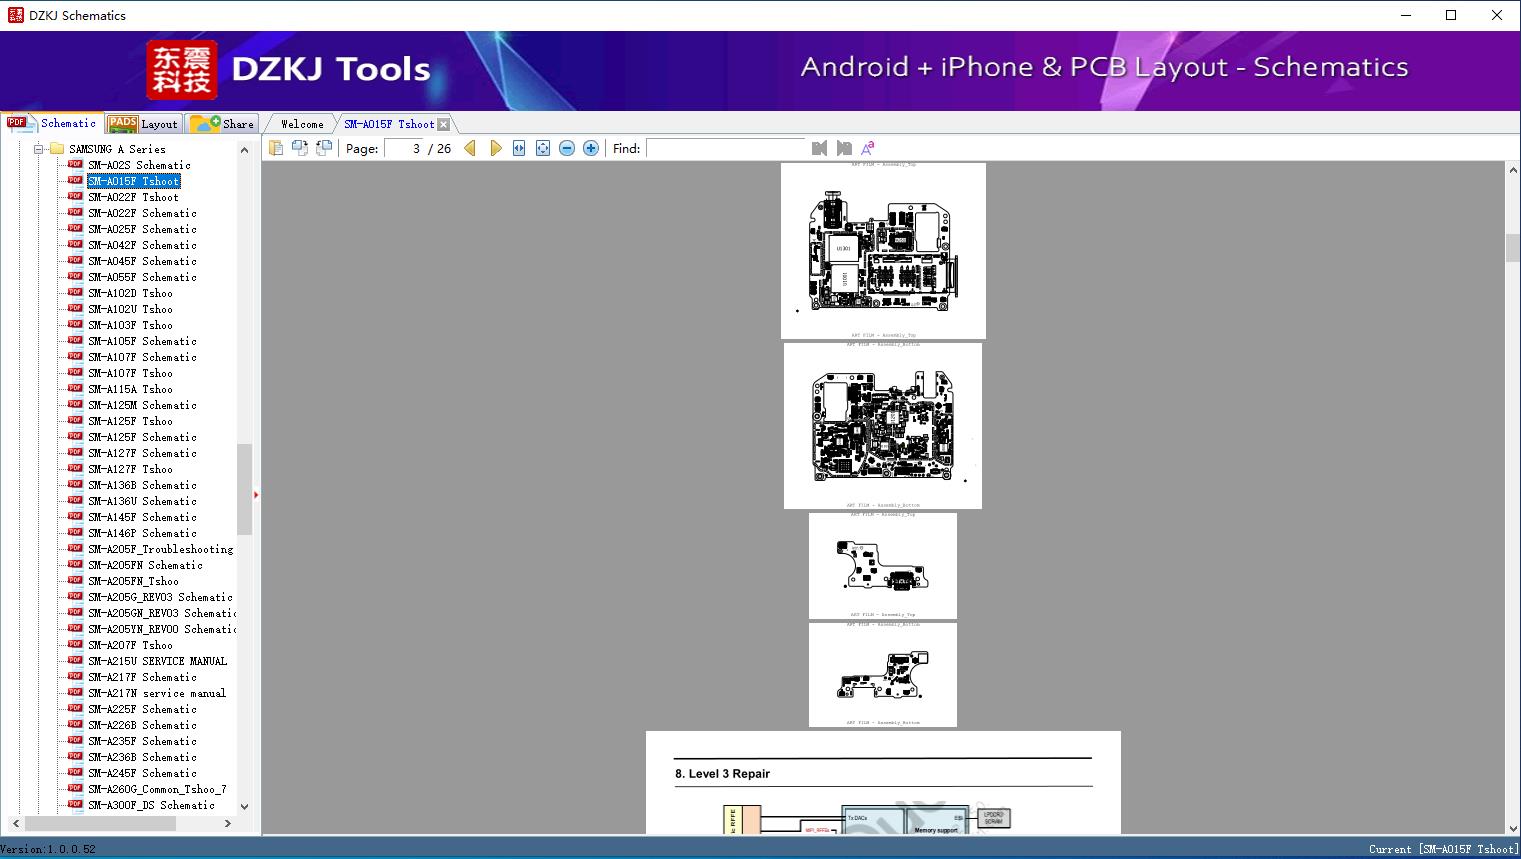Click the PDF icon beside SM-A02S Schematic

pyautogui.click(x=75, y=165)
